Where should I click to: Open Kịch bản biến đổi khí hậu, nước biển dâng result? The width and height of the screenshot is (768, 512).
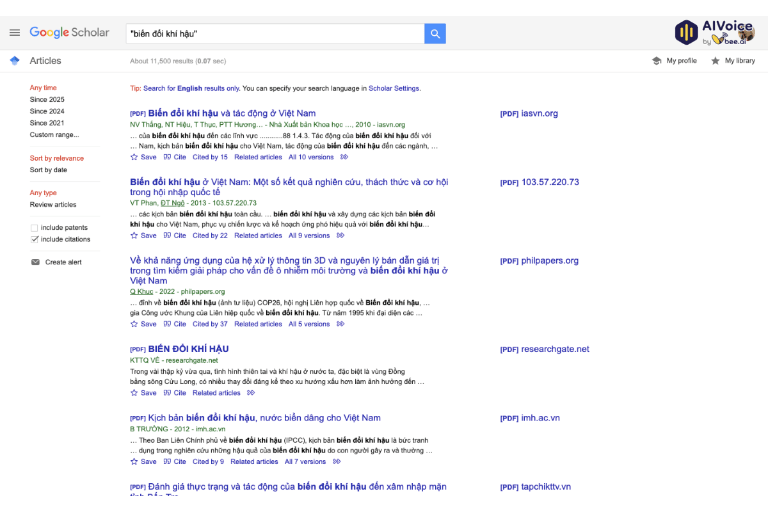(264, 418)
